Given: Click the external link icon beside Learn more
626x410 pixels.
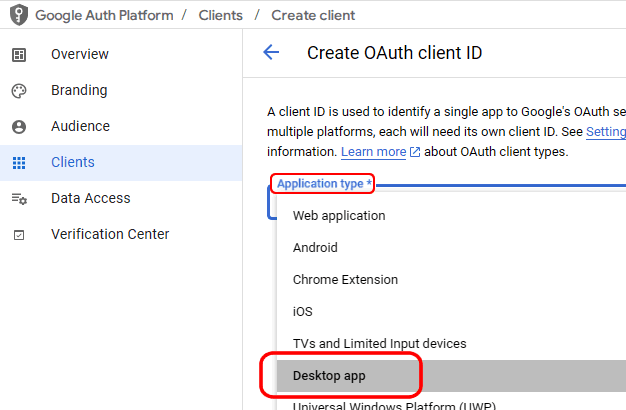Looking at the screenshot, I should 415,152.
